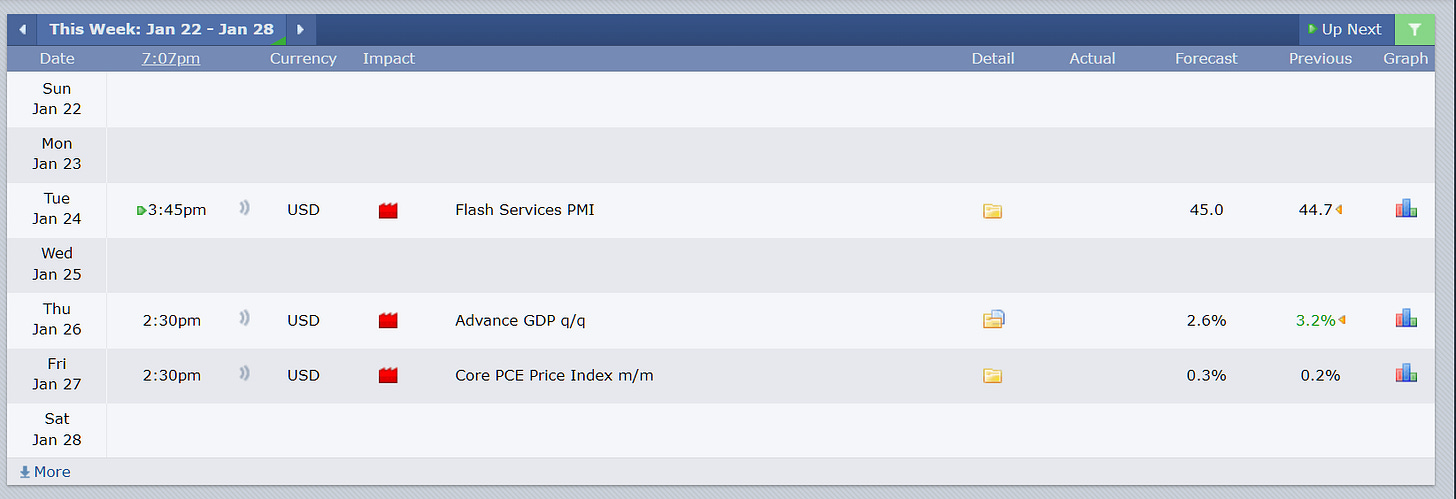
Task: Select Core PCE Price Index m/m event
Action: coord(554,375)
